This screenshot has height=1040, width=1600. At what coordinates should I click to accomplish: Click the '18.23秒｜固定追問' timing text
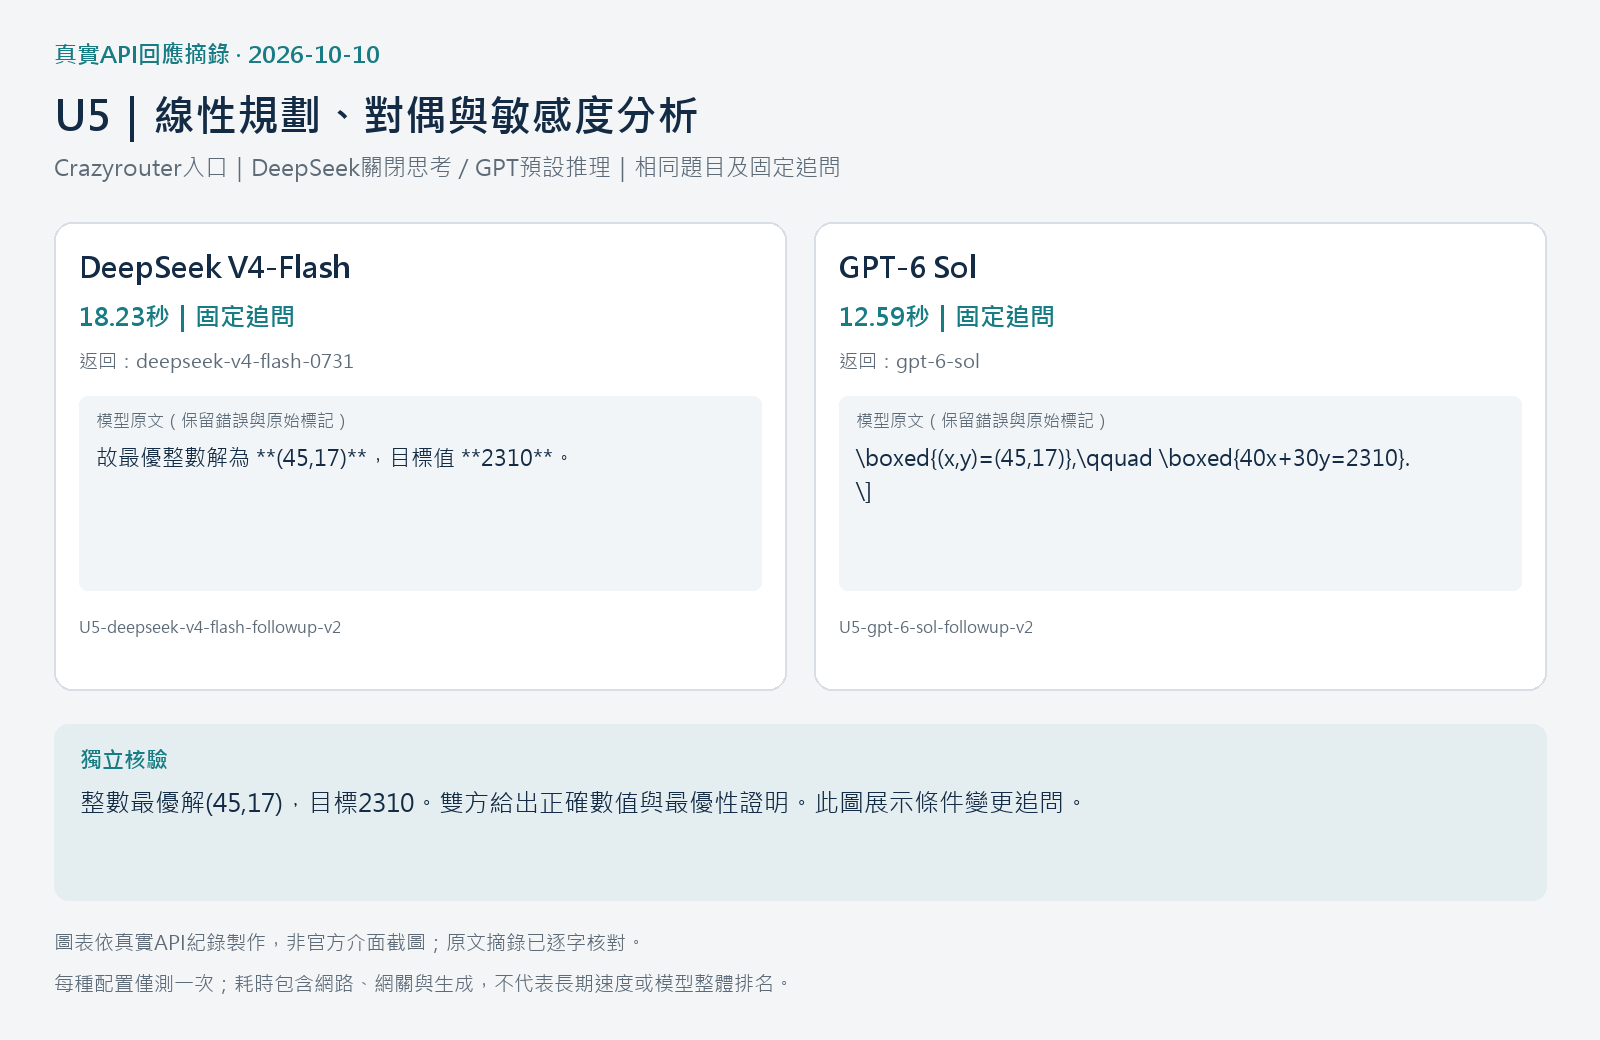pos(187,317)
